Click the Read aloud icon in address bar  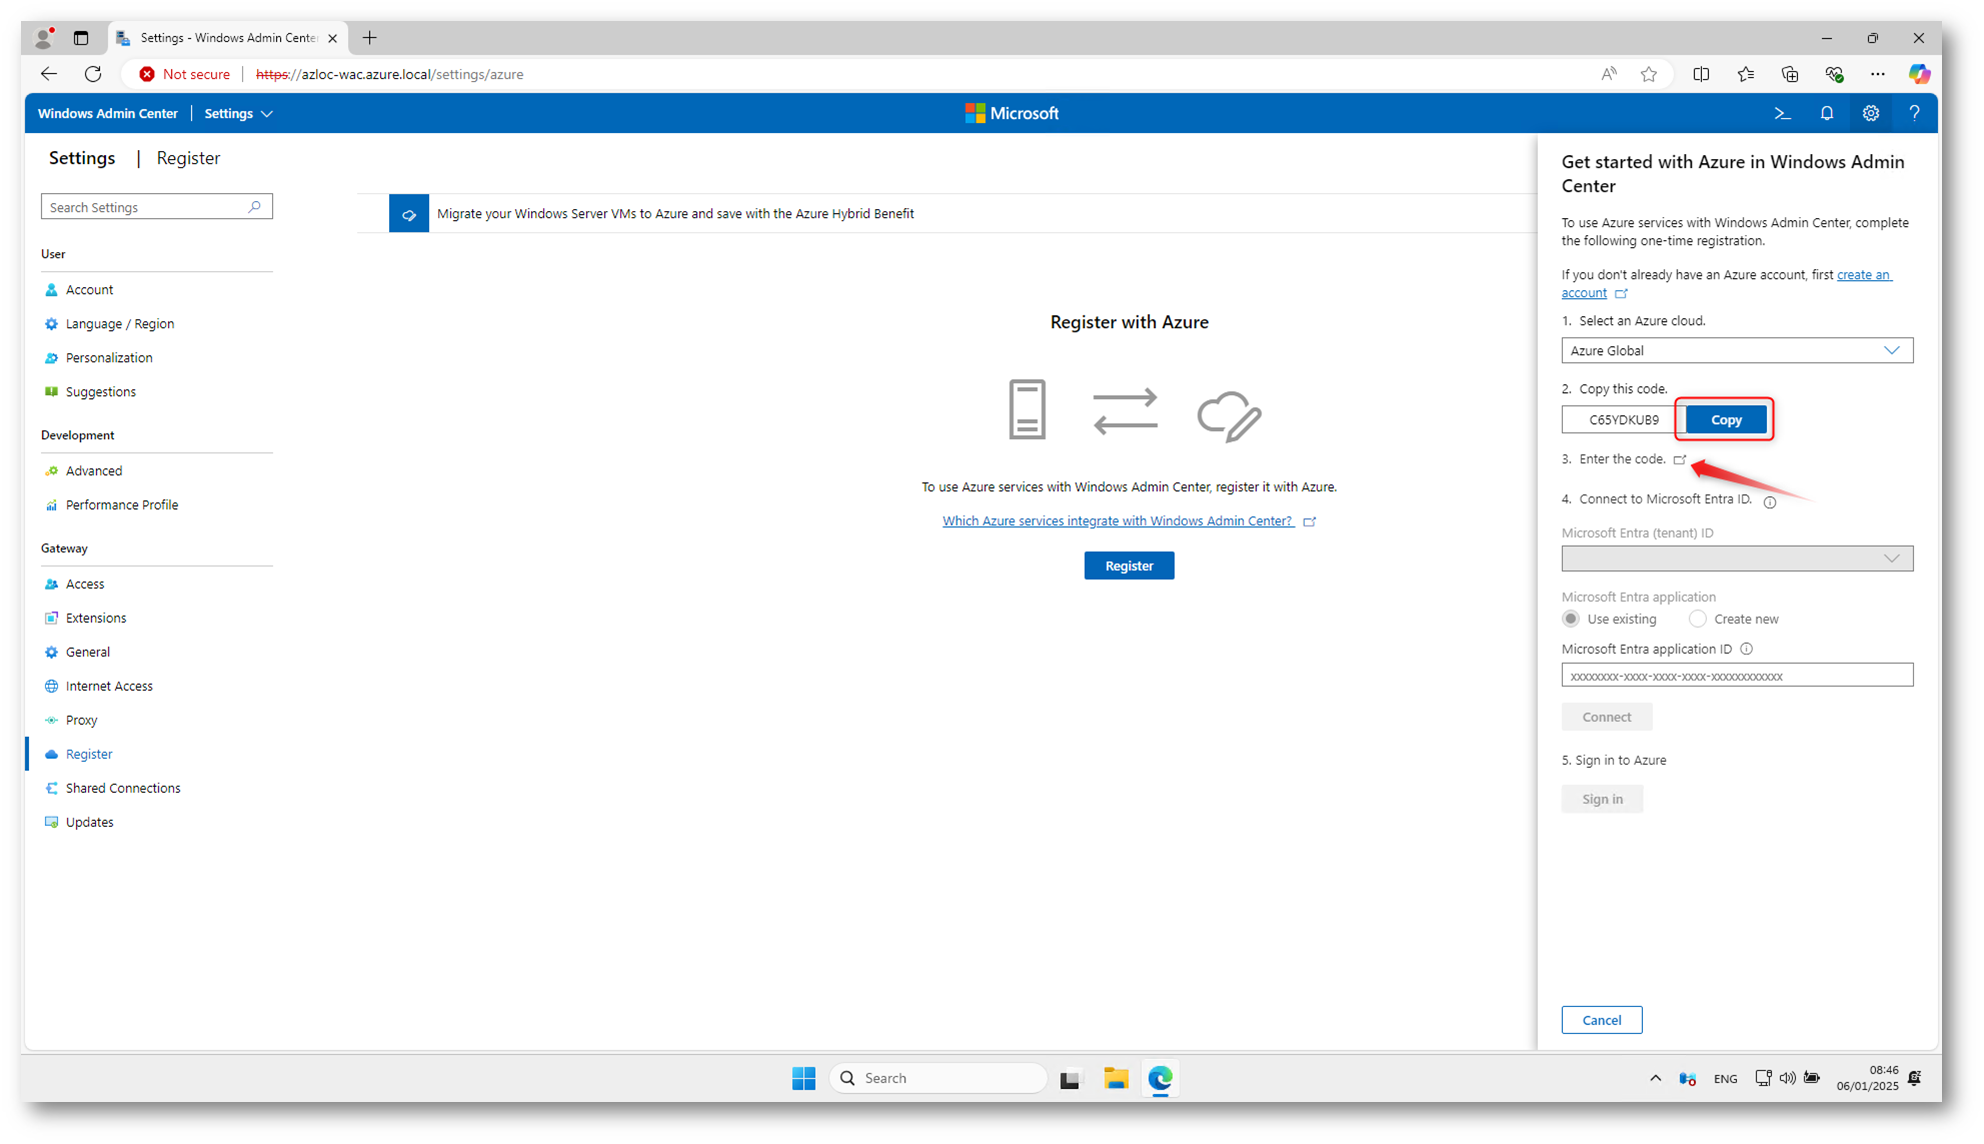tap(1608, 74)
